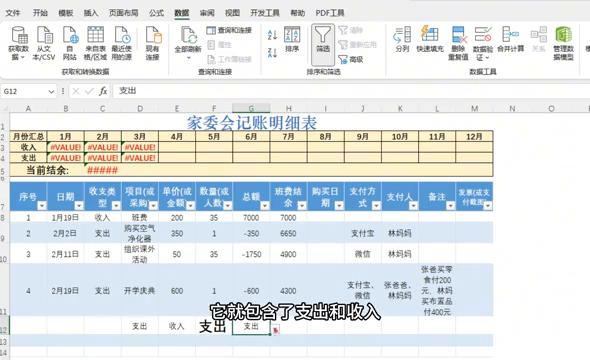Open the 序号 column filter dropdown
Image resolution: width=590 pixels, height=360 pixels.
(42, 205)
